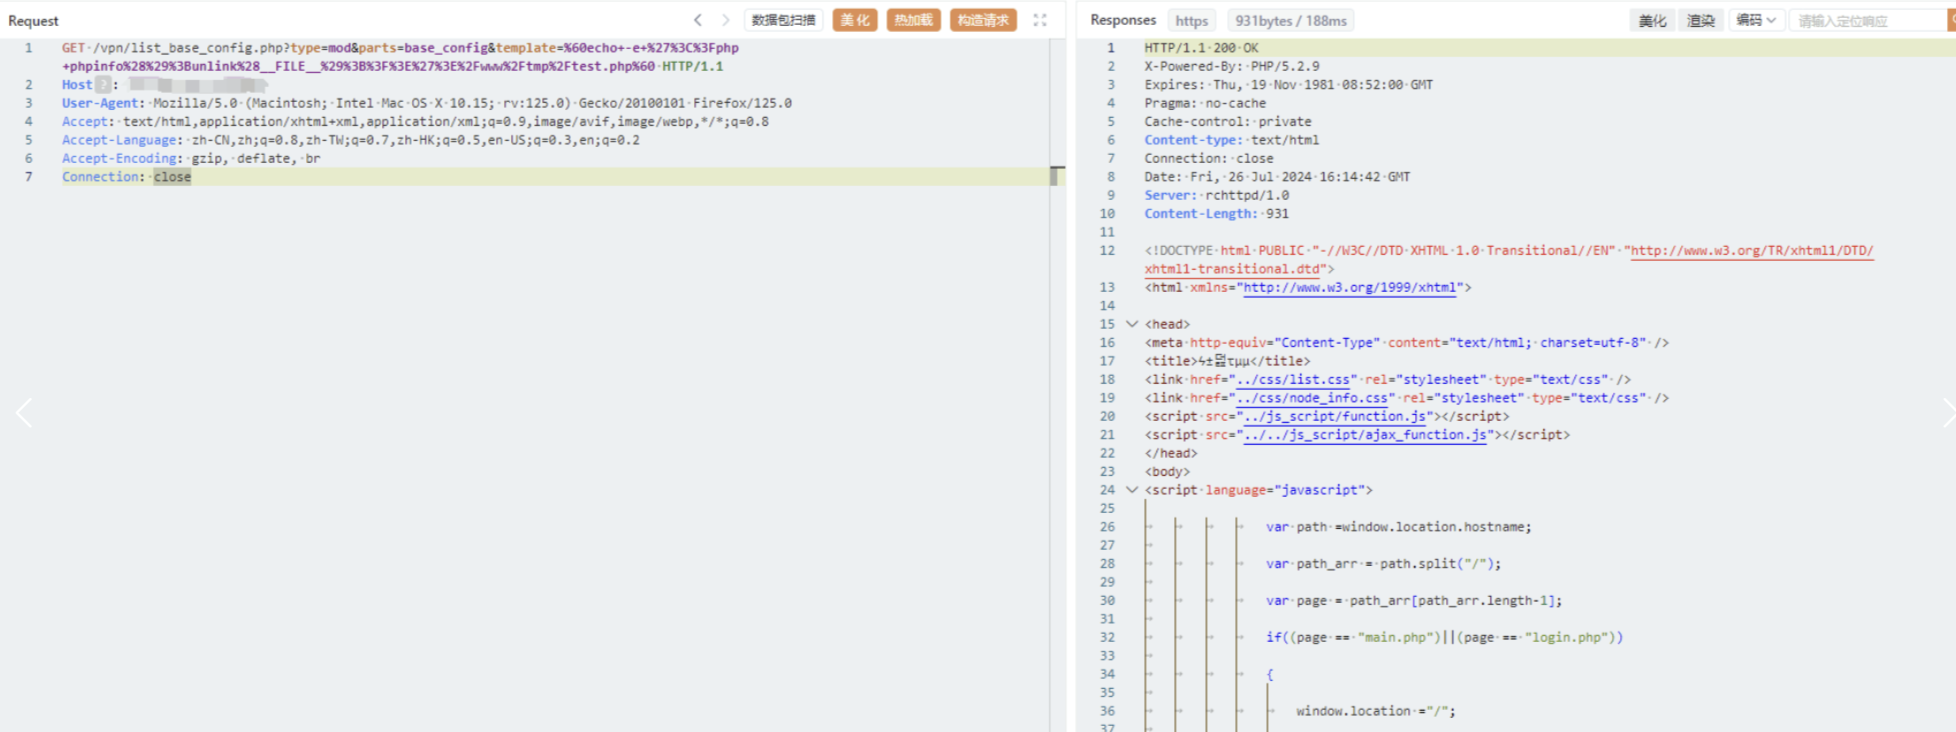Click the var path =window.location.hostname line
Screen dimensions: 1956x732
(x=1398, y=527)
